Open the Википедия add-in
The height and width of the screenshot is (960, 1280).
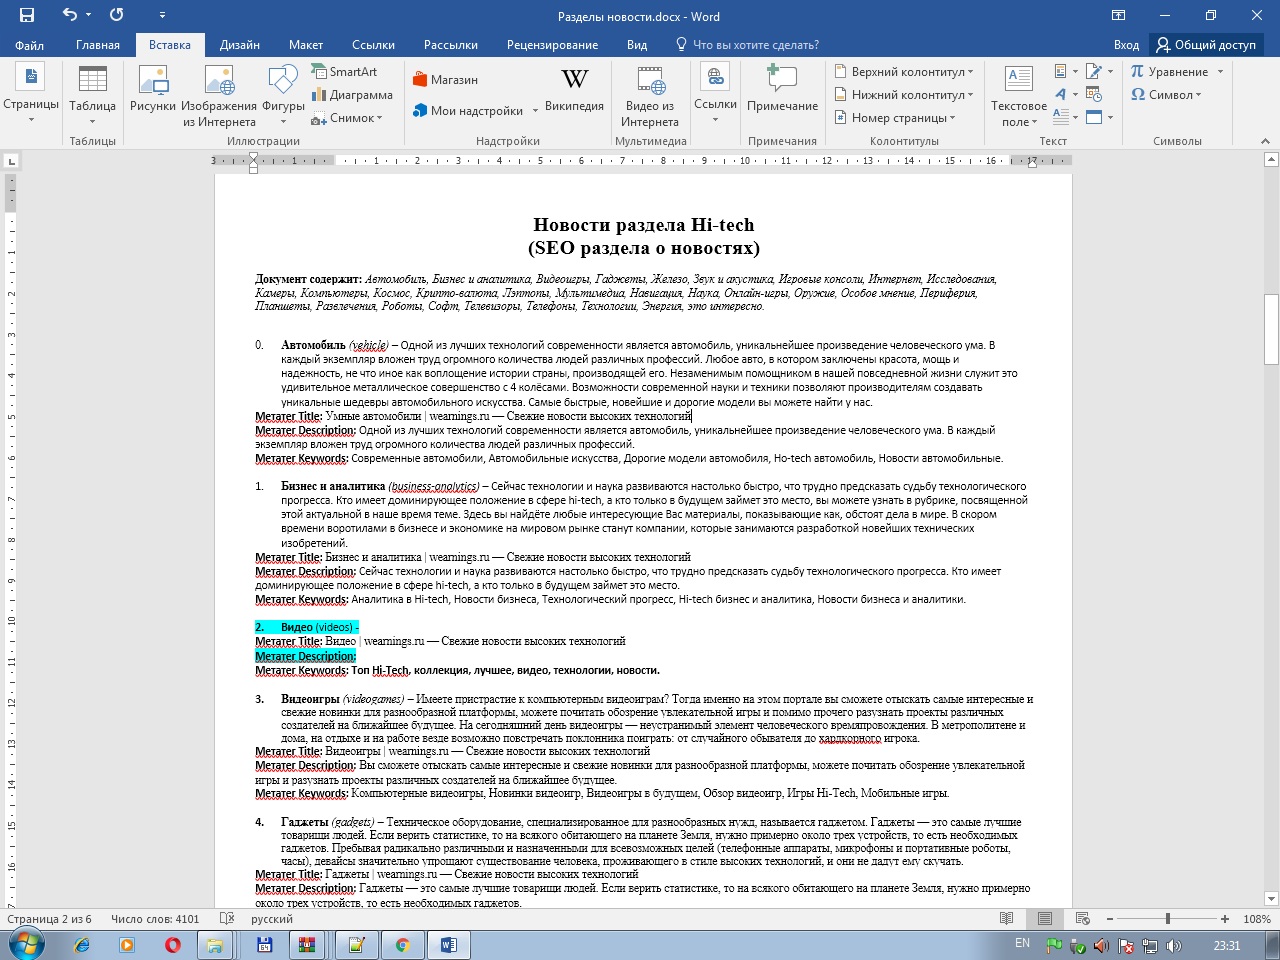pos(574,90)
